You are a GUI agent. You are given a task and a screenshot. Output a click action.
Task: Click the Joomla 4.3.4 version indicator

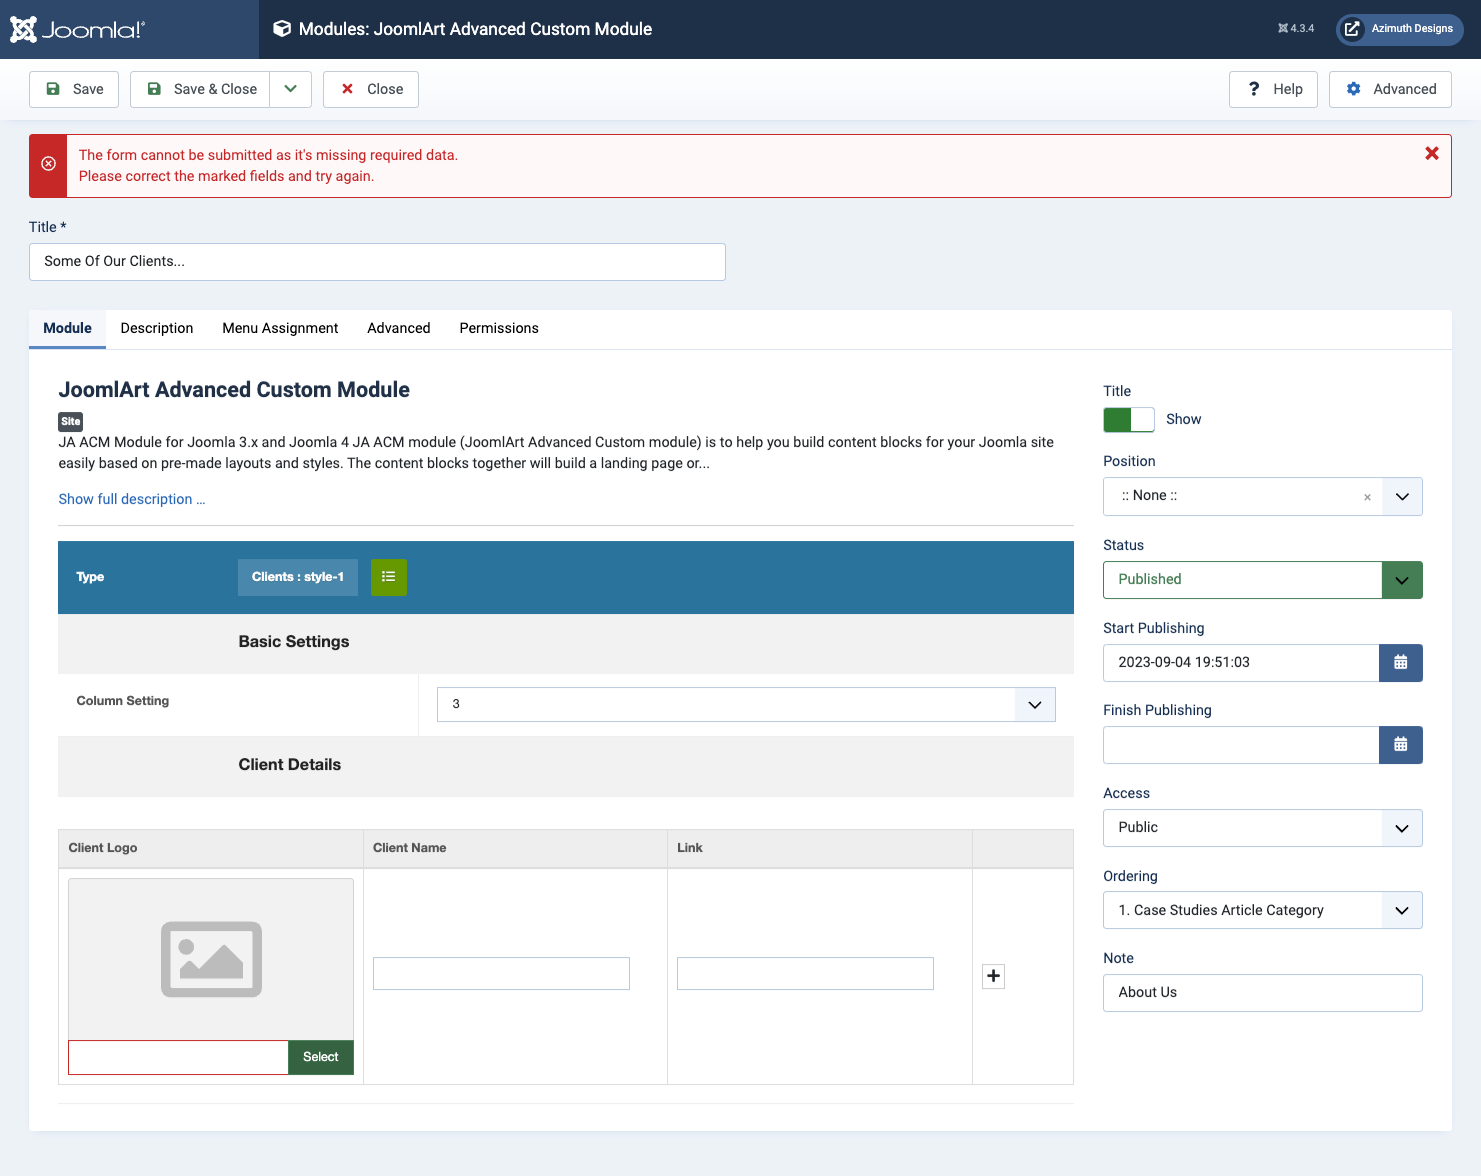click(1296, 29)
